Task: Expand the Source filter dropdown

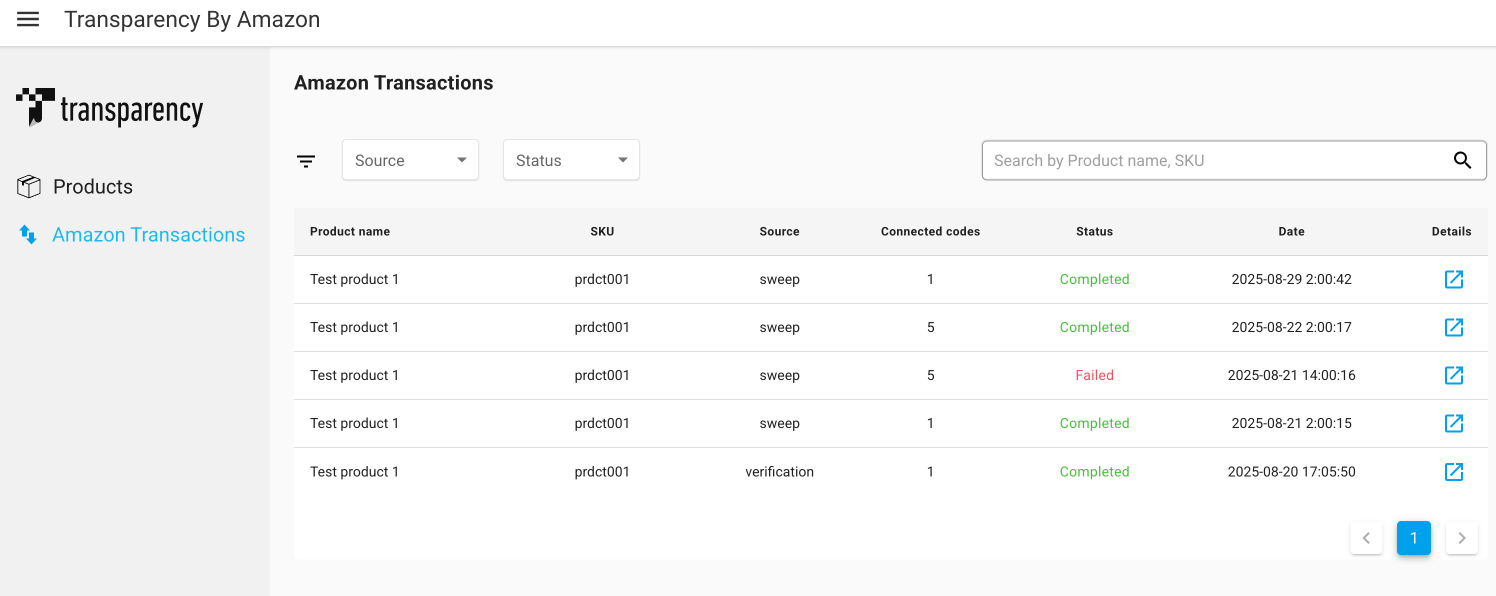Action: coord(410,160)
